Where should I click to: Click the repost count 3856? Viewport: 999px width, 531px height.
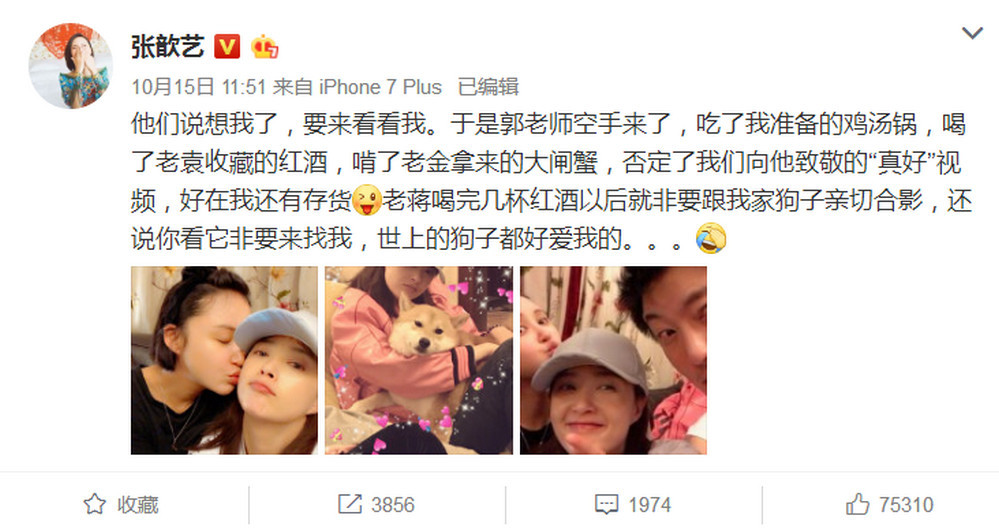click(x=393, y=505)
